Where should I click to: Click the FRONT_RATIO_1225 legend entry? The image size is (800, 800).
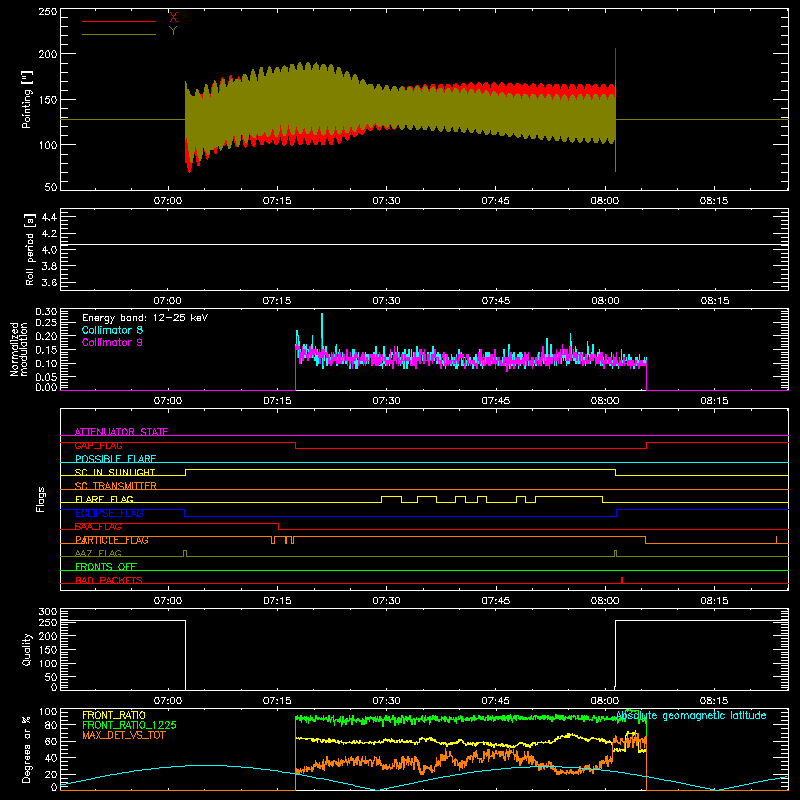coord(130,725)
